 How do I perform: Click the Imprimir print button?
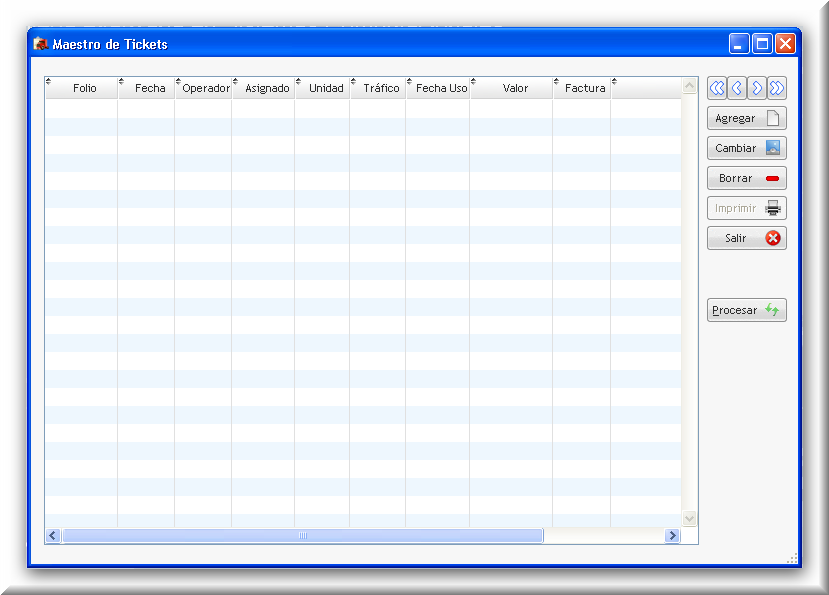(747, 208)
